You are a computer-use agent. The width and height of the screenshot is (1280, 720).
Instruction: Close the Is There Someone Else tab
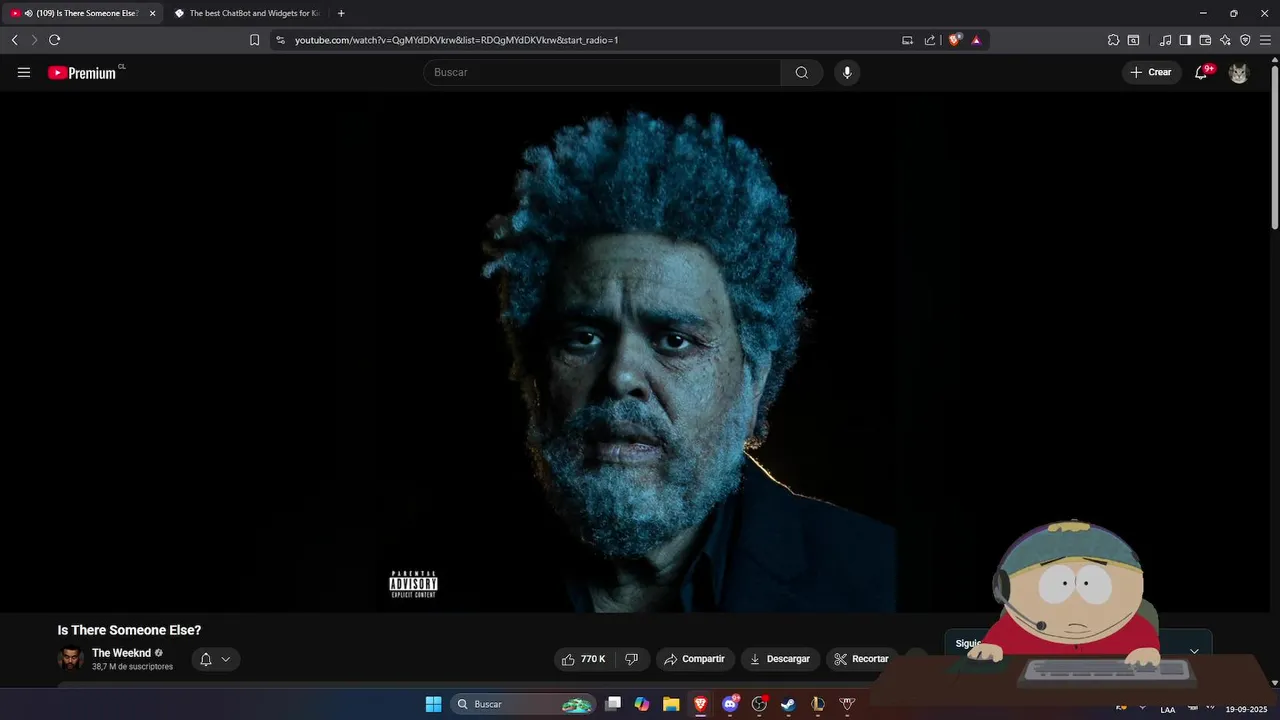pyautogui.click(x=153, y=13)
